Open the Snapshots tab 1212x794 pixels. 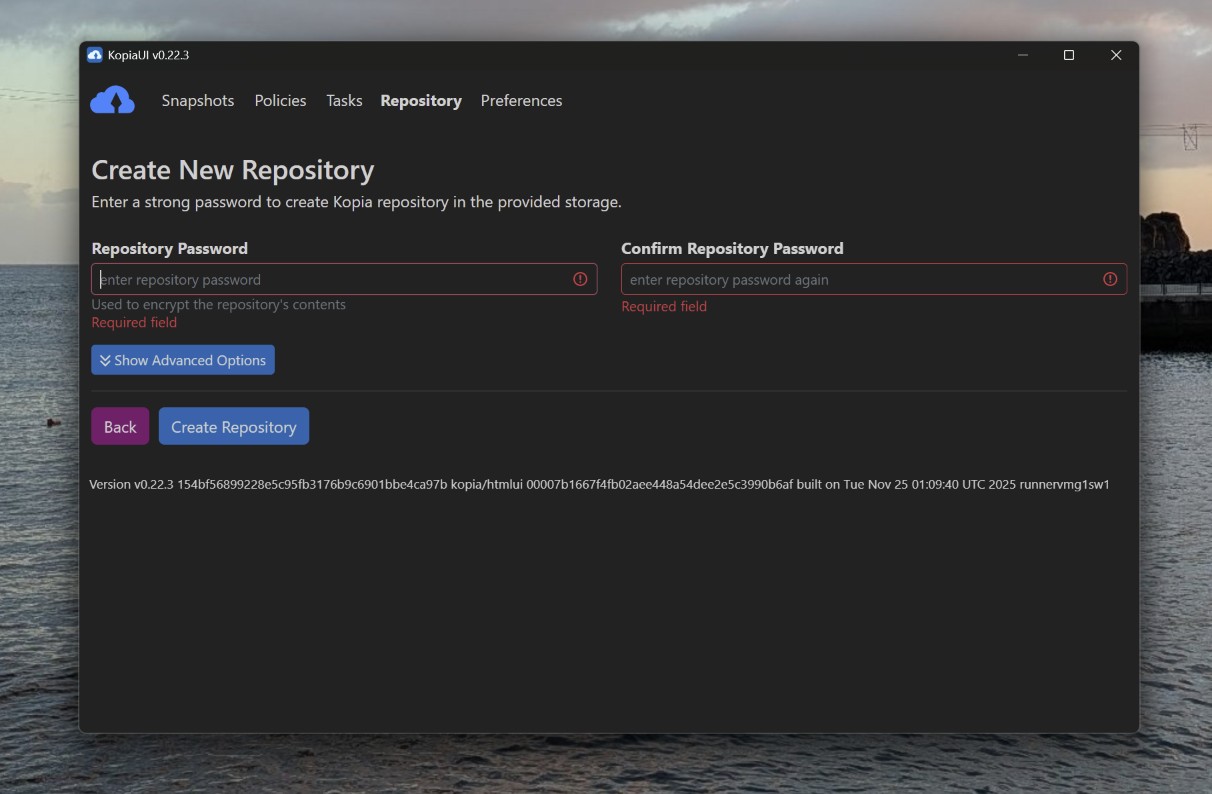(x=198, y=100)
